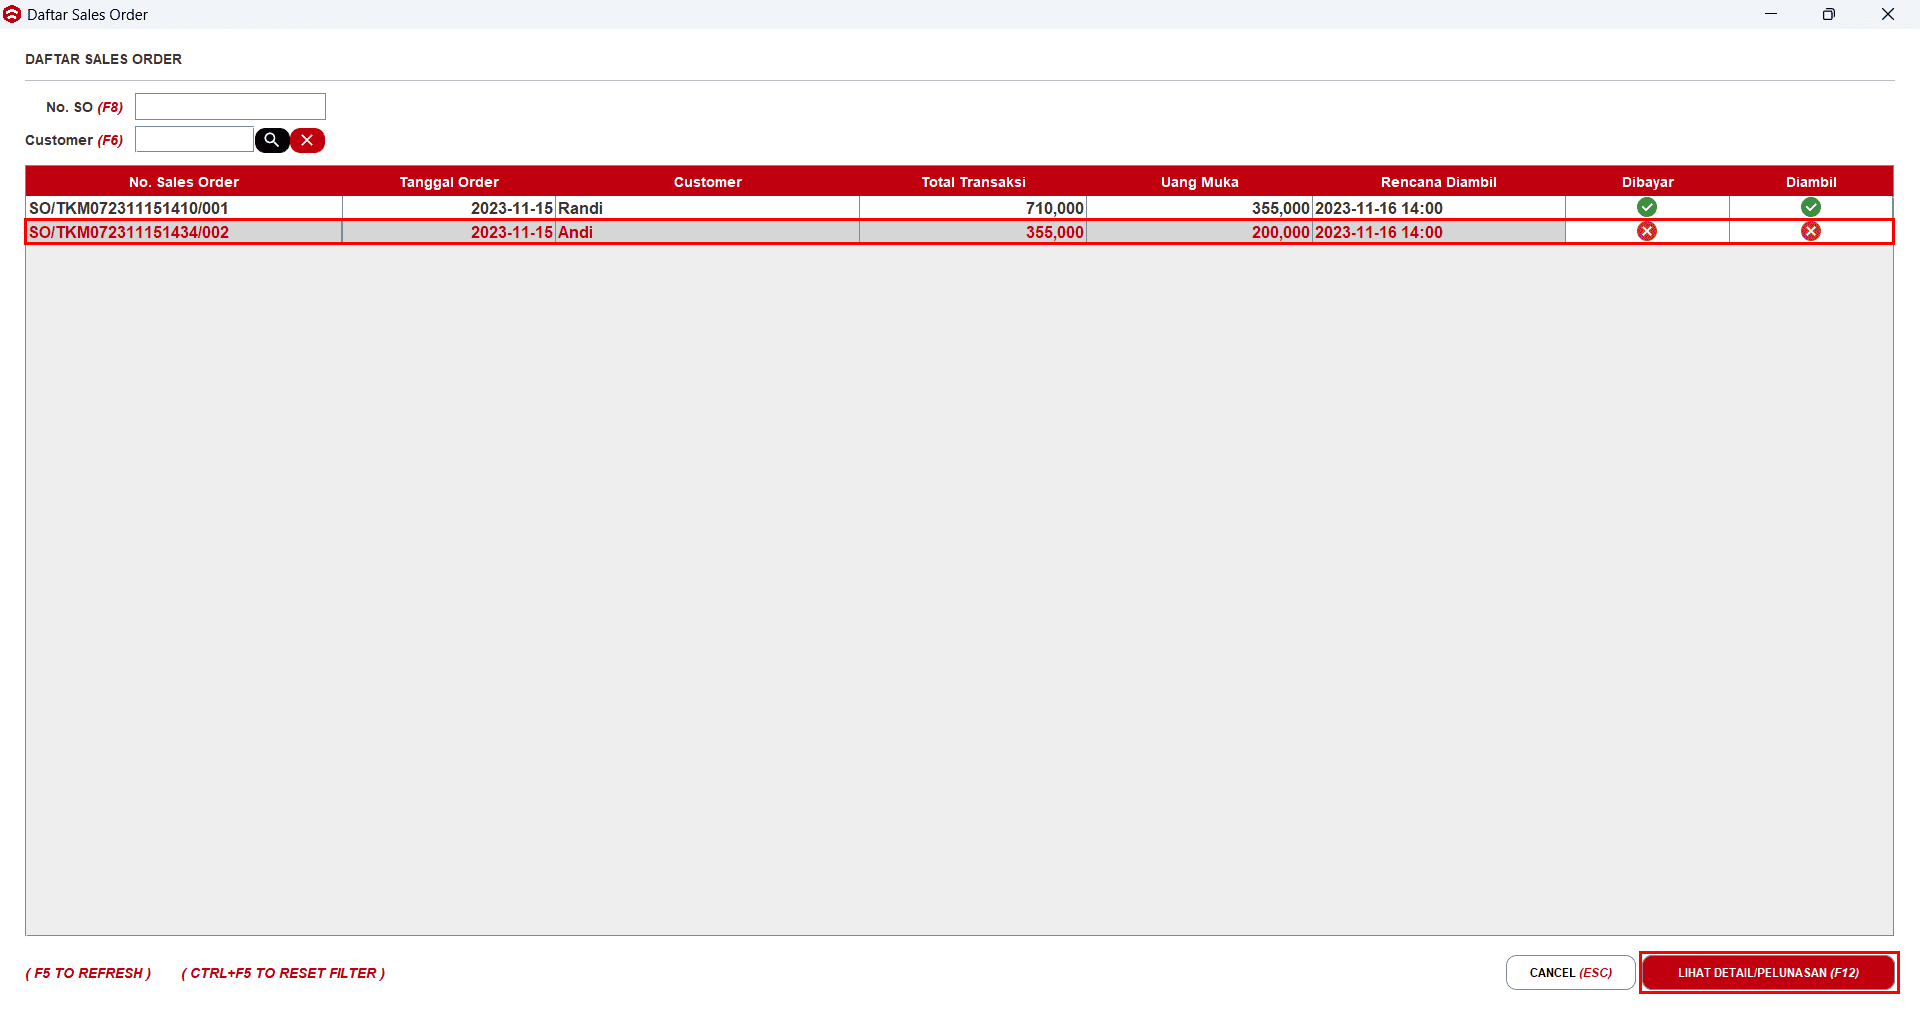Click the Cancel (ESC) button
The image size is (1920, 1020).
pyautogui.click(x=1570, y=972)
